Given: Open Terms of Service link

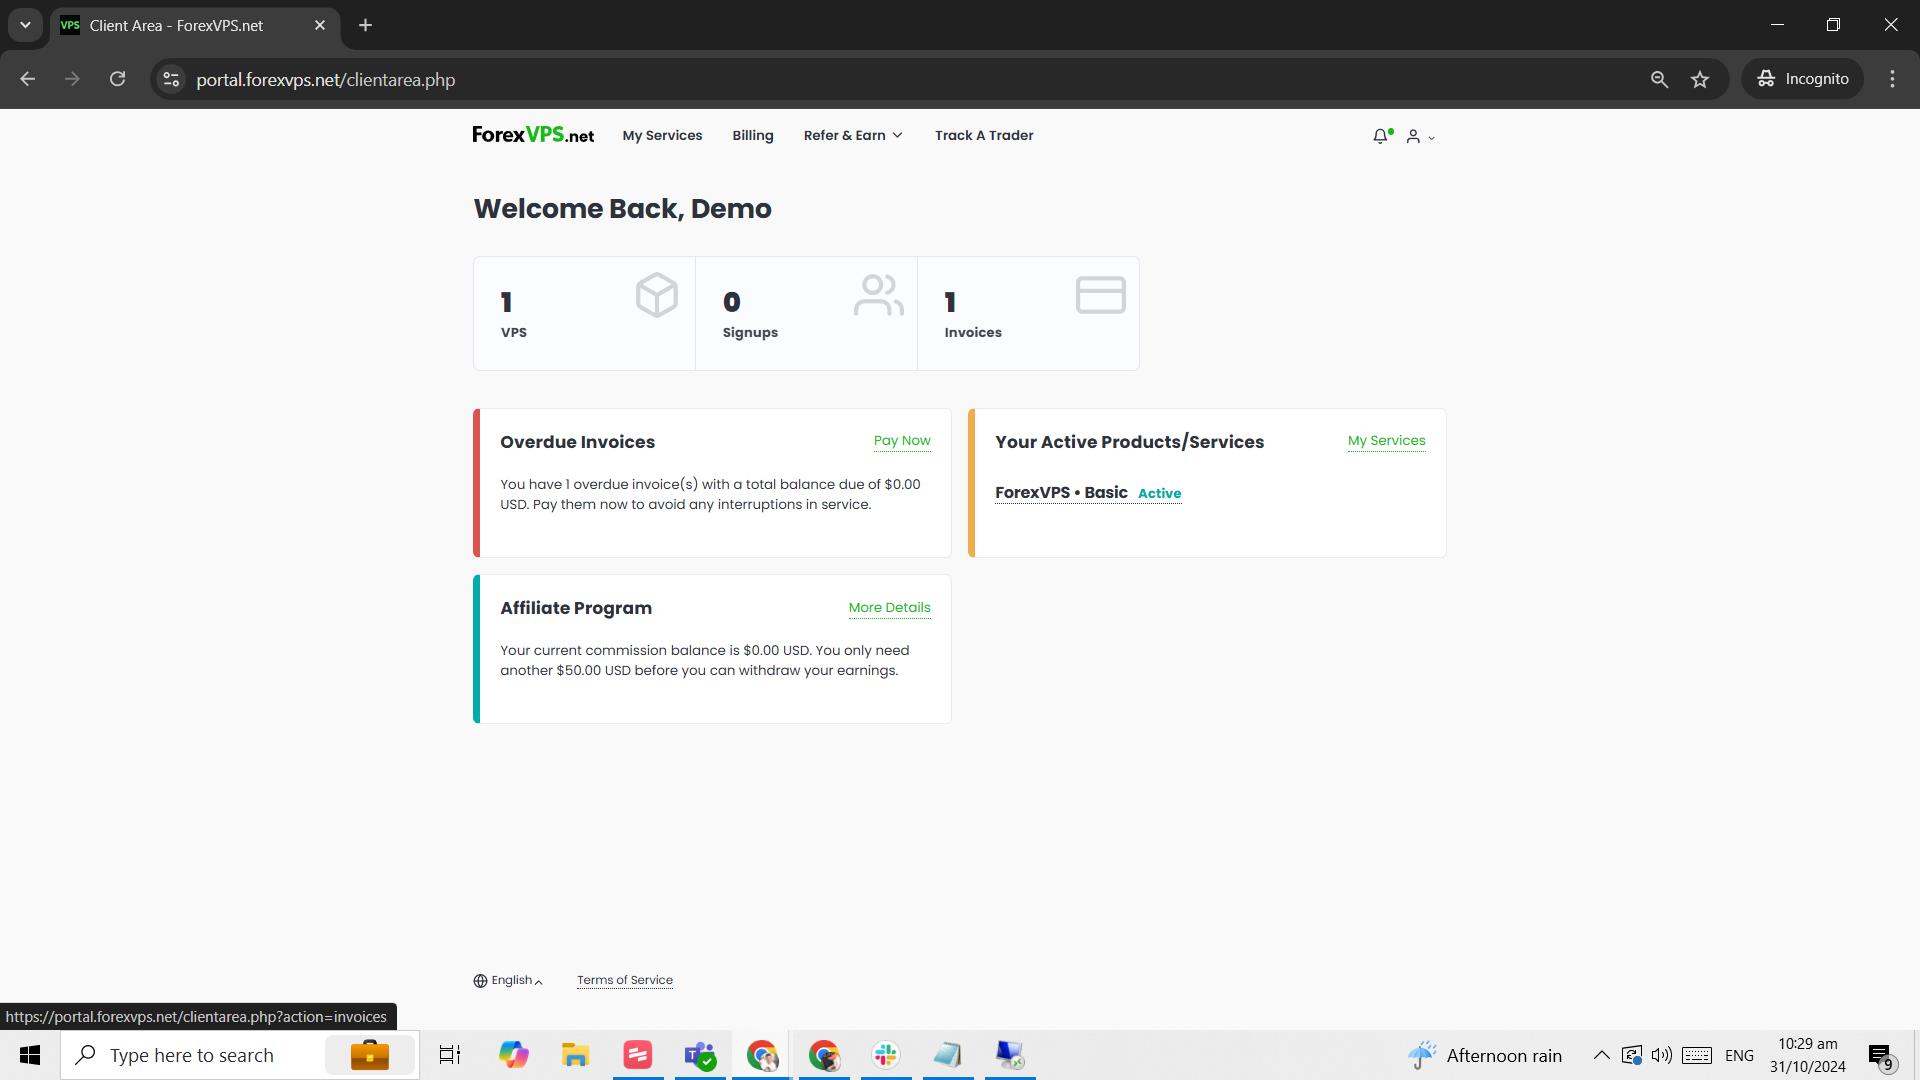Looking at the screenshot, I should pos(624,980).
